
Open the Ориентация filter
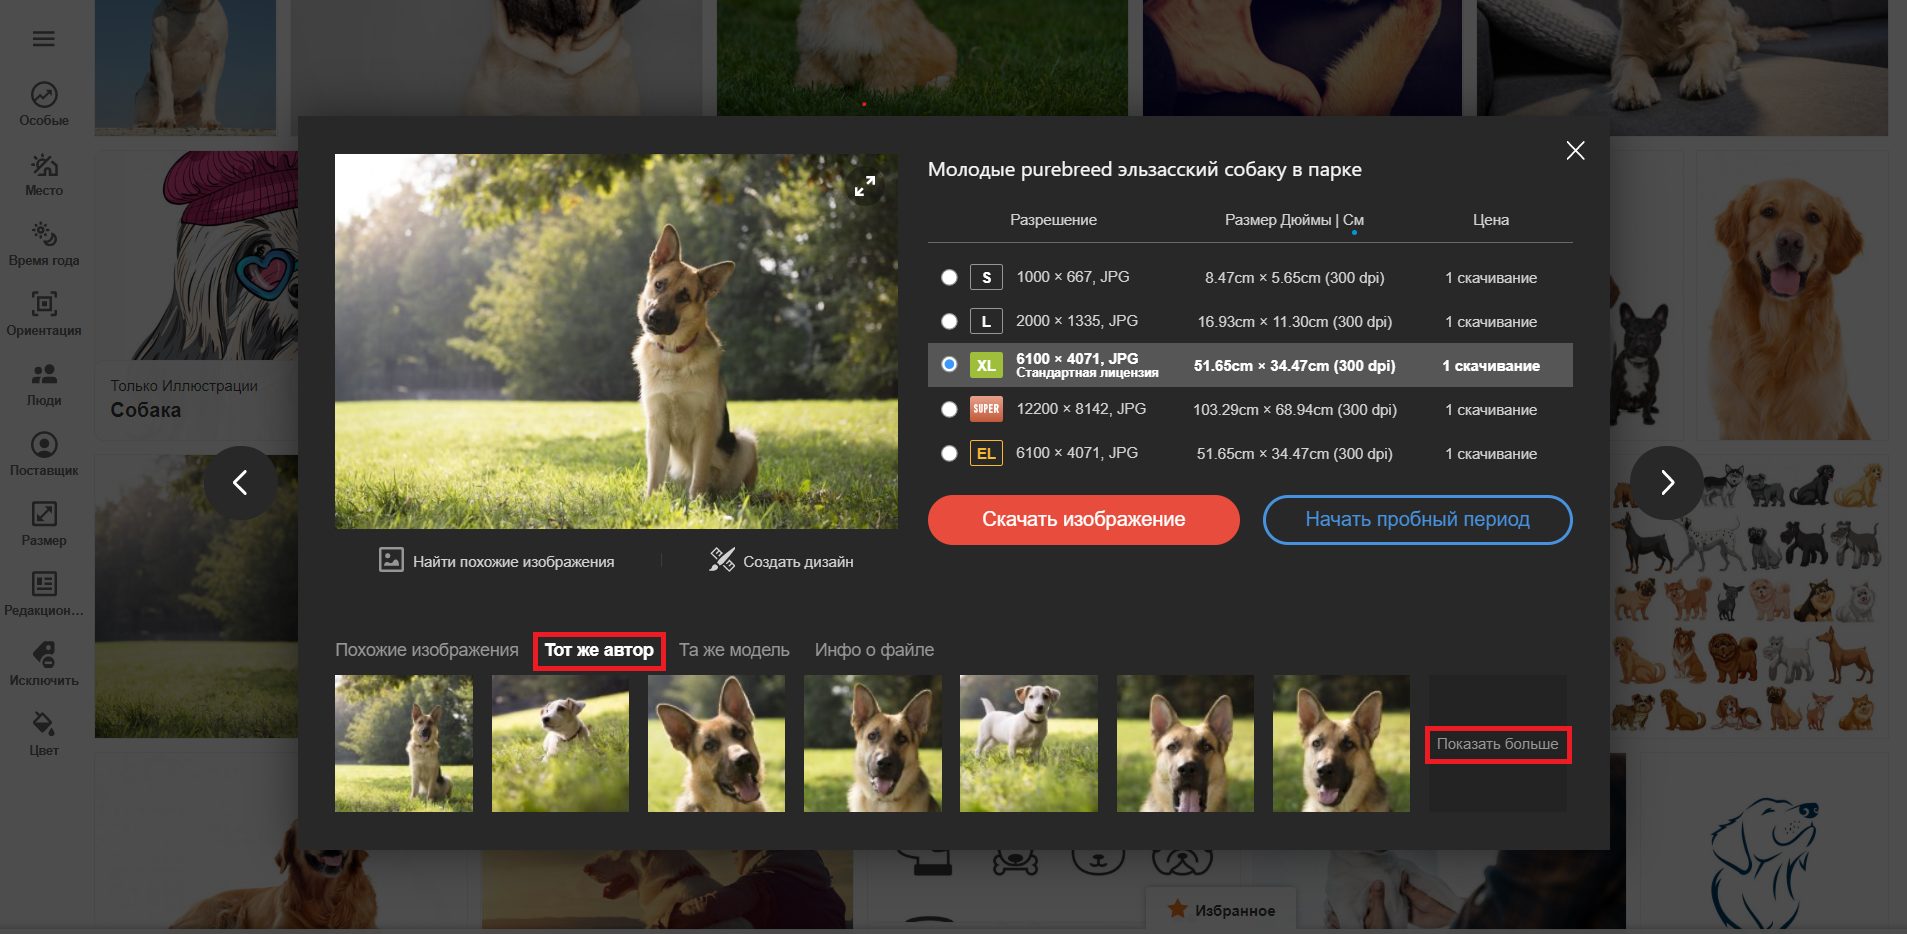tap(44, 314)
